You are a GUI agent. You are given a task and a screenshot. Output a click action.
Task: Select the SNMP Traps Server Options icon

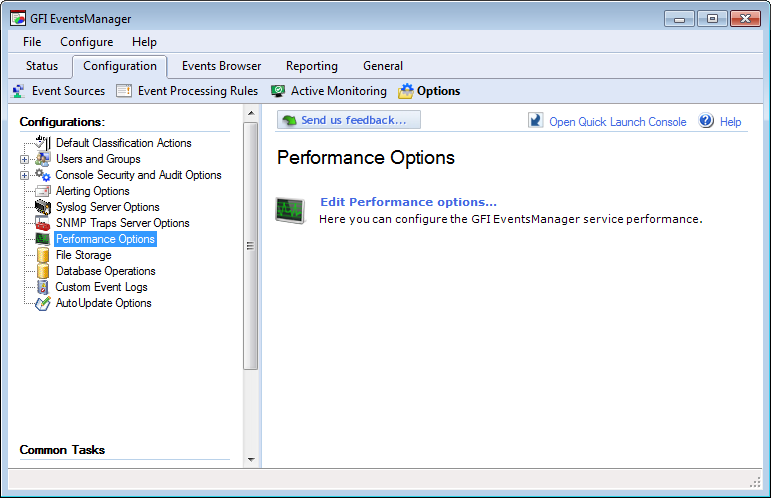(x=43, y=223)
